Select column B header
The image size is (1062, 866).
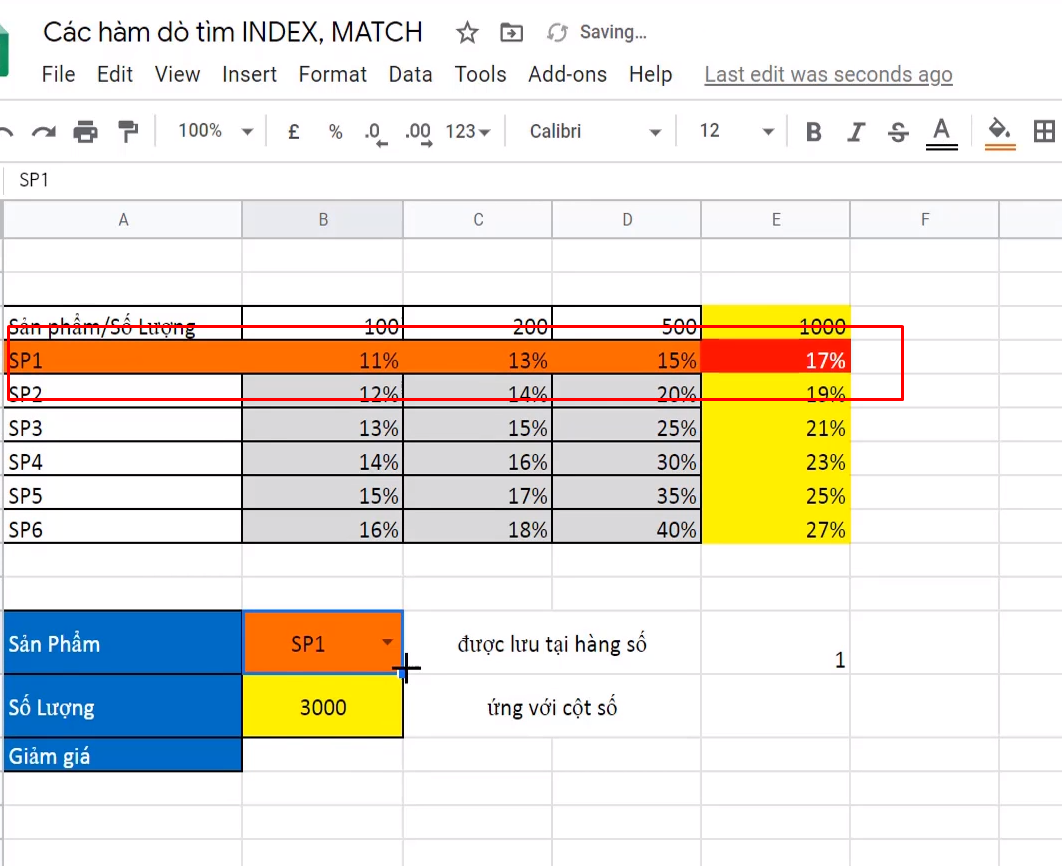point(323,219)
